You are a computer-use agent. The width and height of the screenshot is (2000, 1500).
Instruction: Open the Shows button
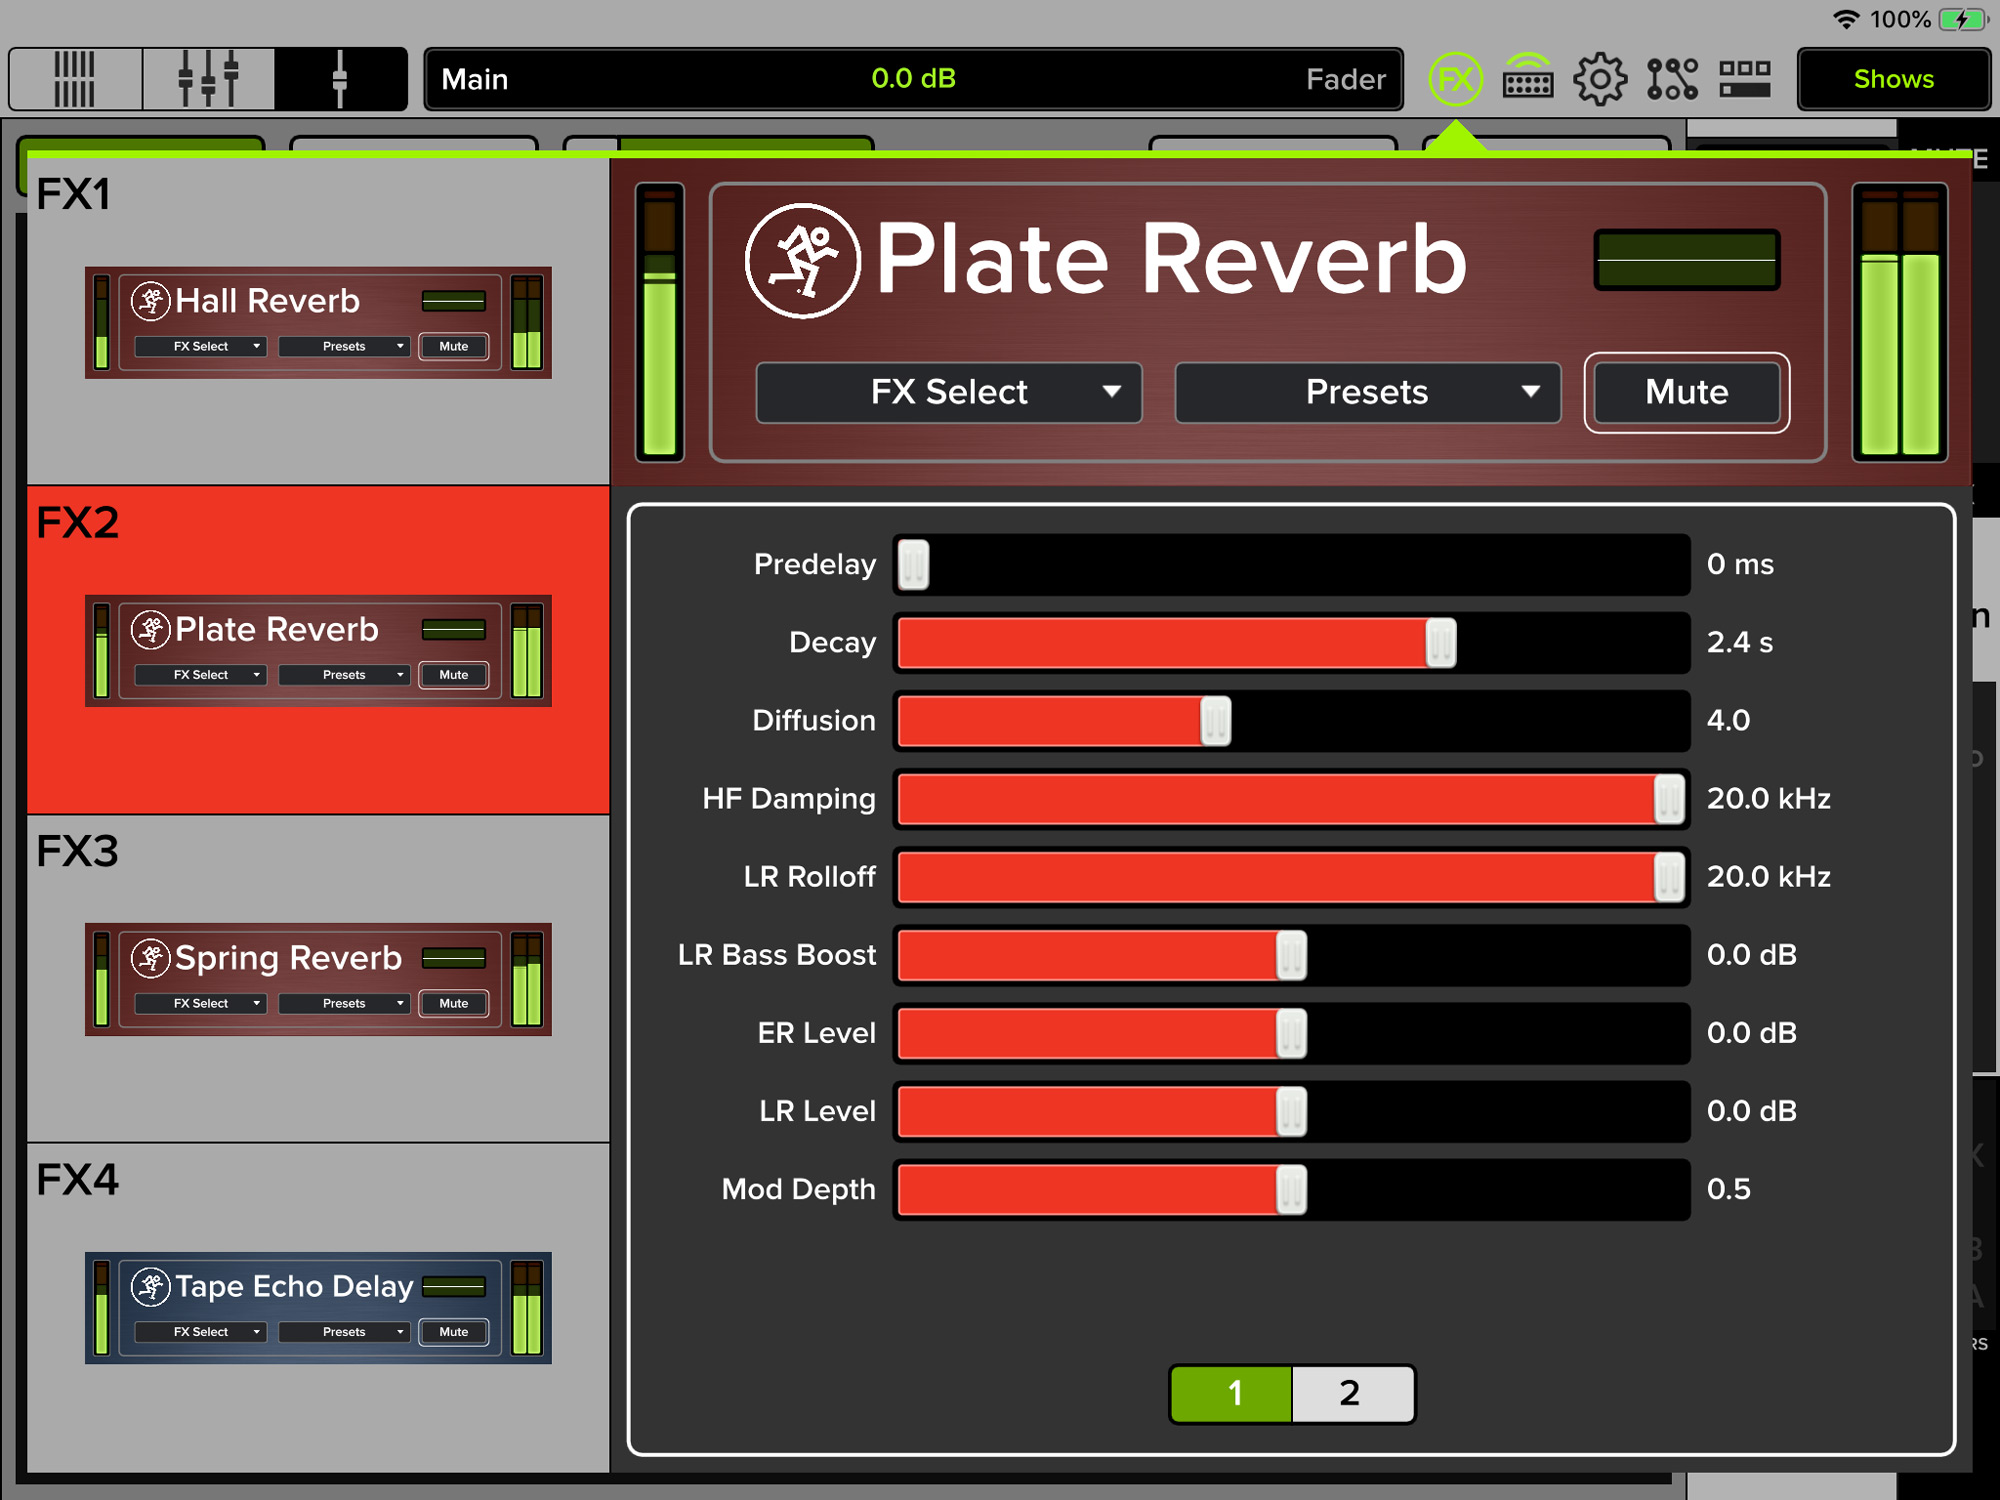[1893, 79]
